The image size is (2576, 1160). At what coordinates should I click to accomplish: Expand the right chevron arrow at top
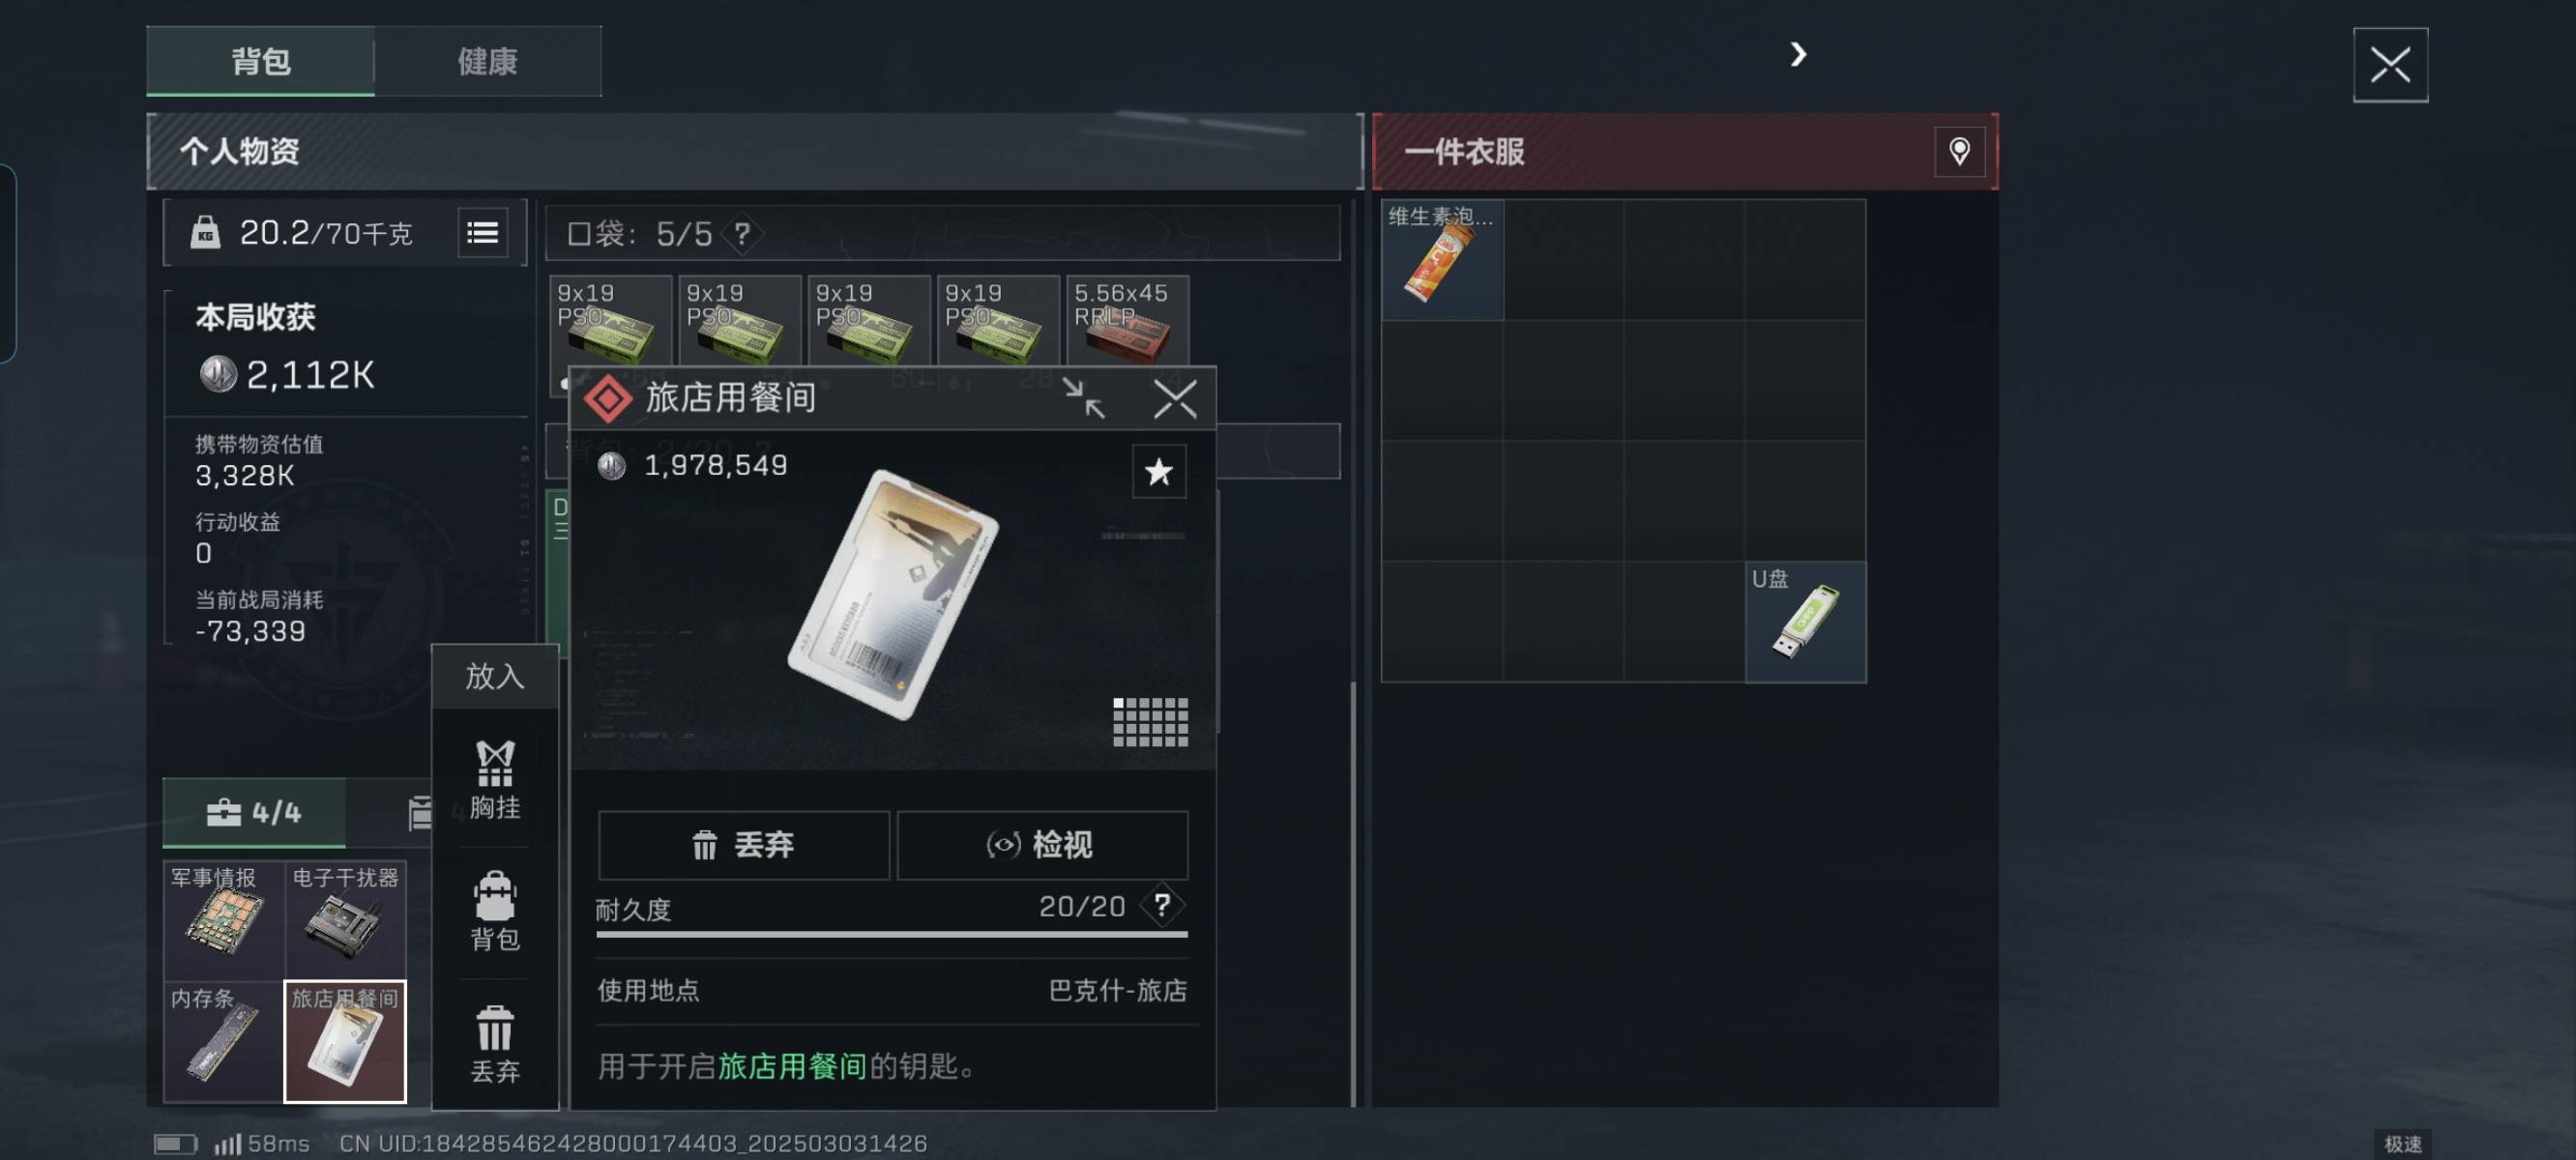(1798, 54)
